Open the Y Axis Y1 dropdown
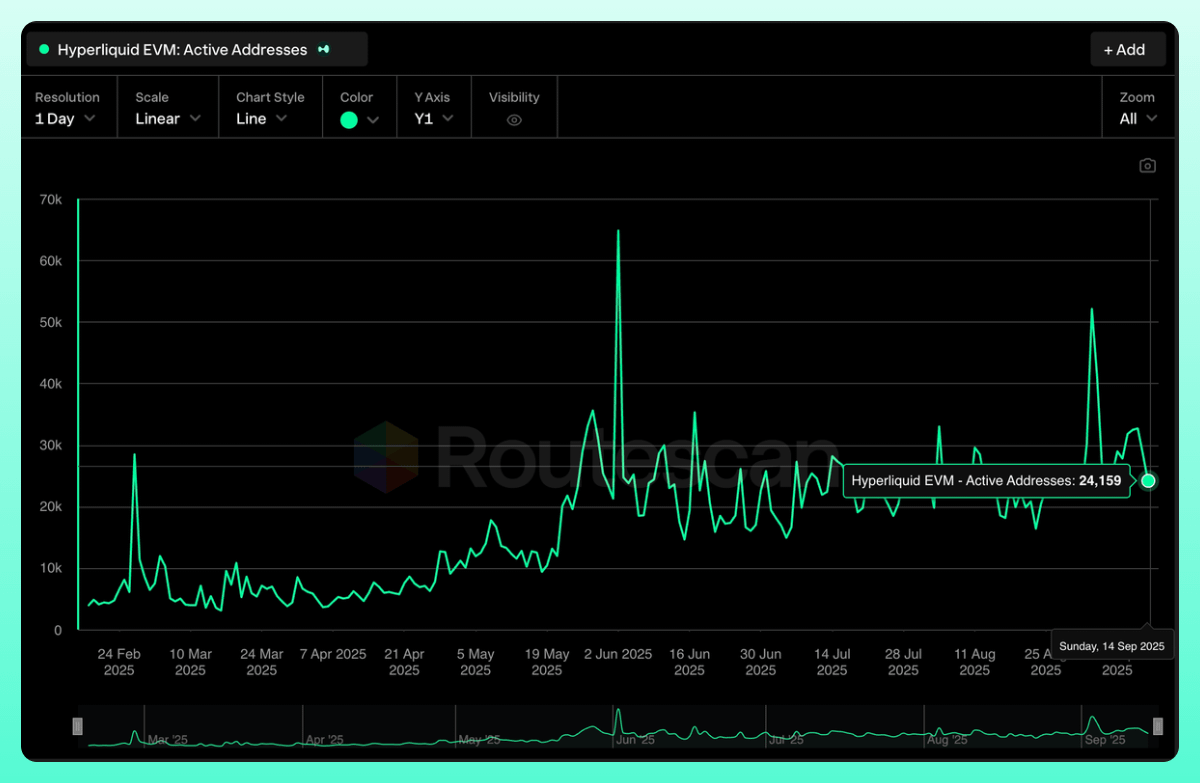Image resolution: width=1200 pixels, height=783 pixels. pos(434,108)
